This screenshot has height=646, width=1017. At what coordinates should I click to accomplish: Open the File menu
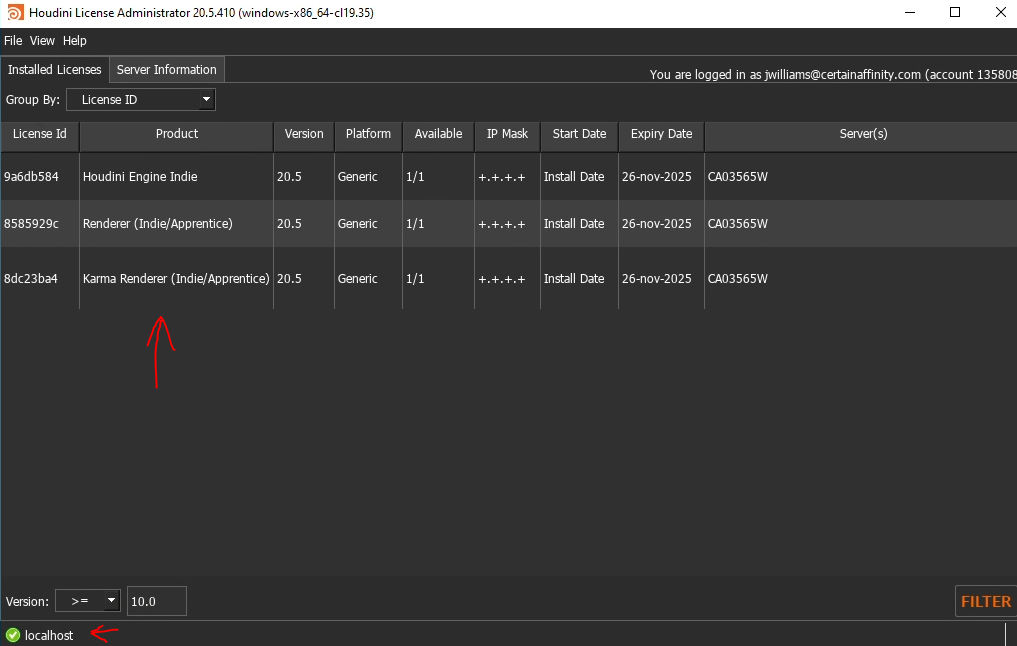13,40
